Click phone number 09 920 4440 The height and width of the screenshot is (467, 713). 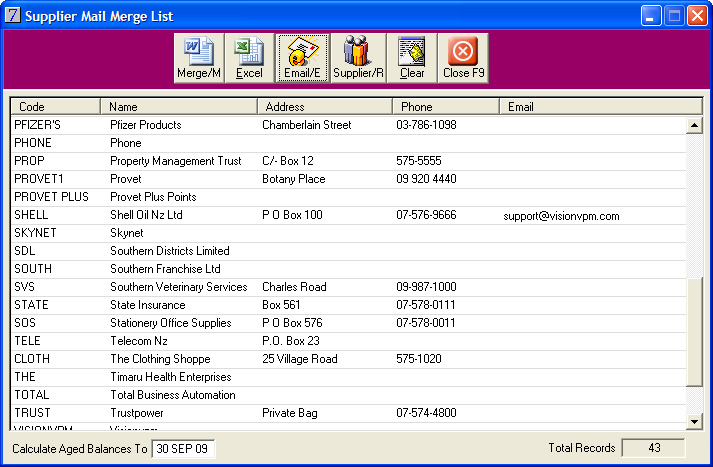[426, 179]
